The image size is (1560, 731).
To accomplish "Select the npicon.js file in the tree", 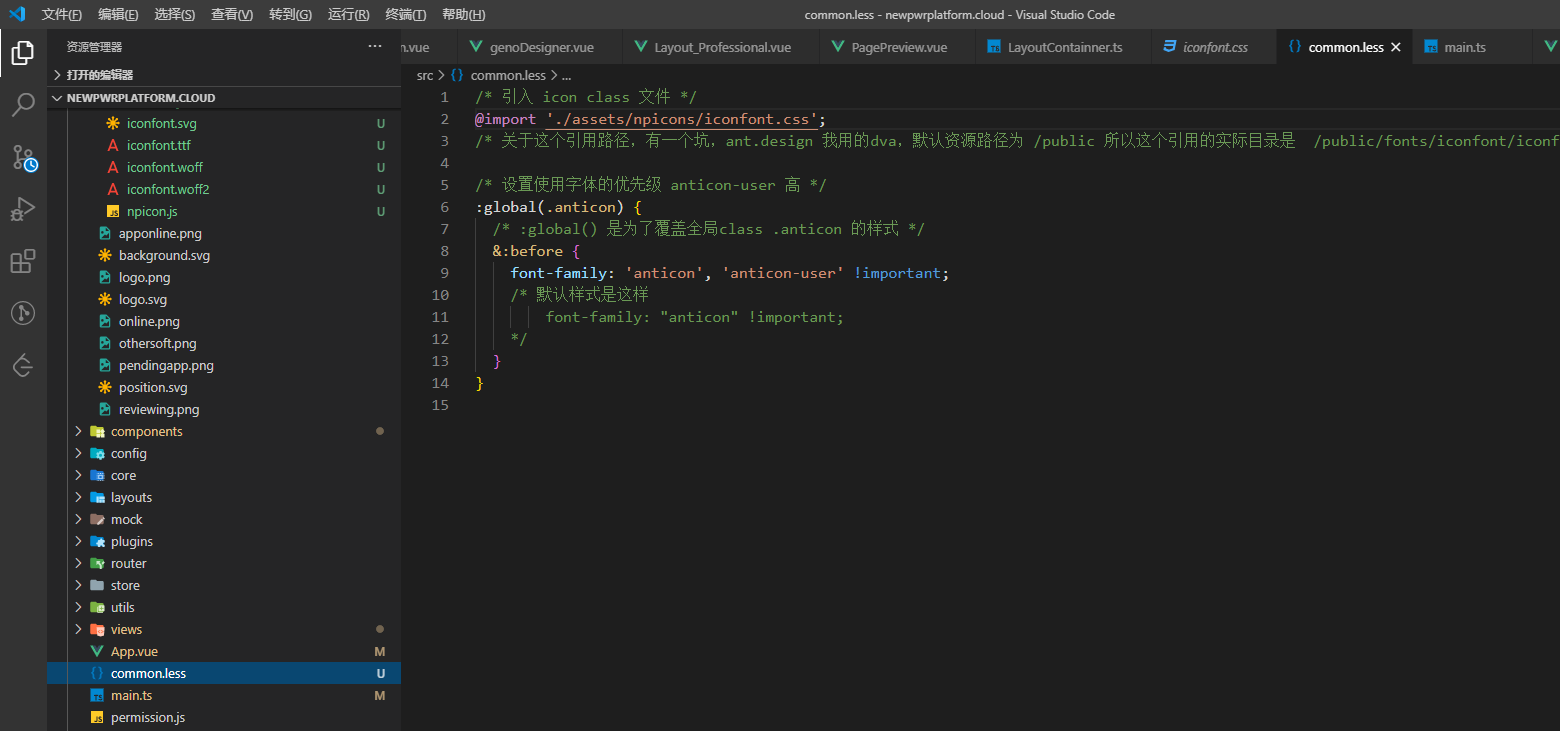I will [155, 211].
